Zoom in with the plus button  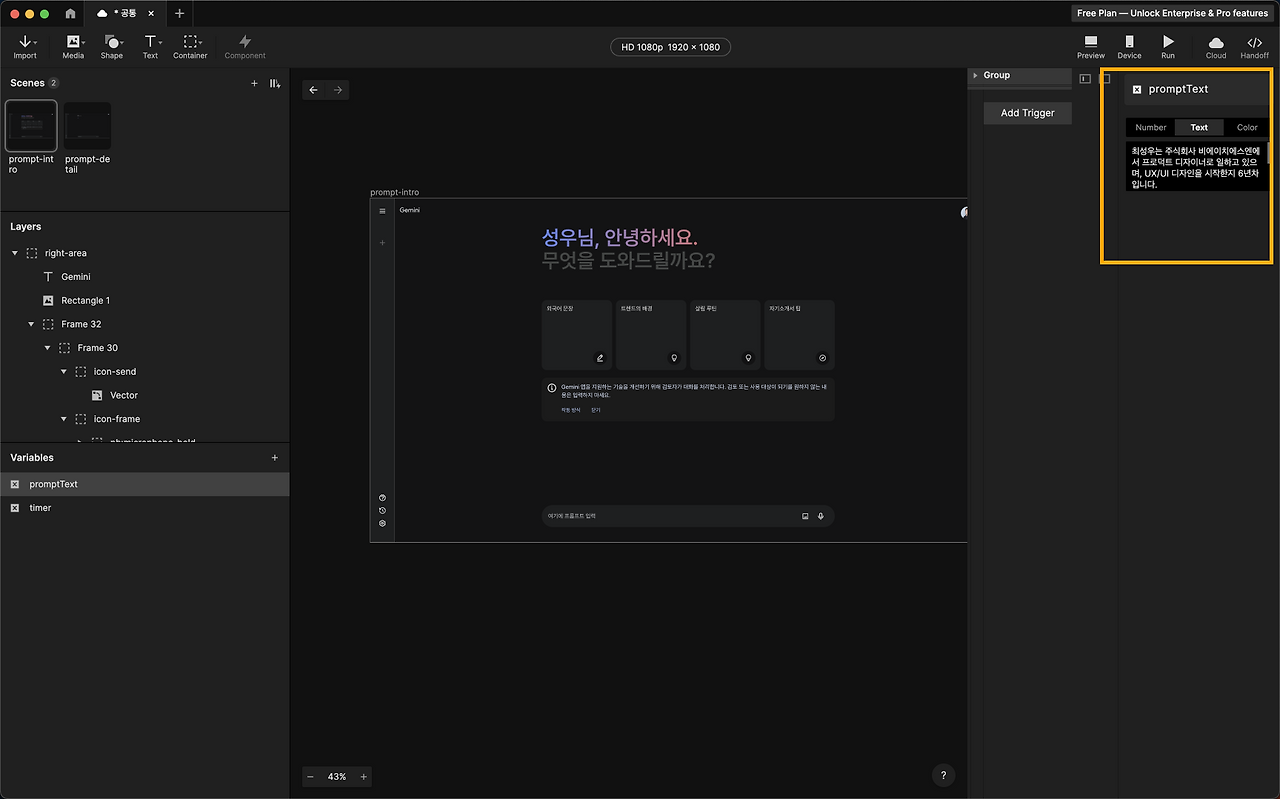click(x=364, y=777)
